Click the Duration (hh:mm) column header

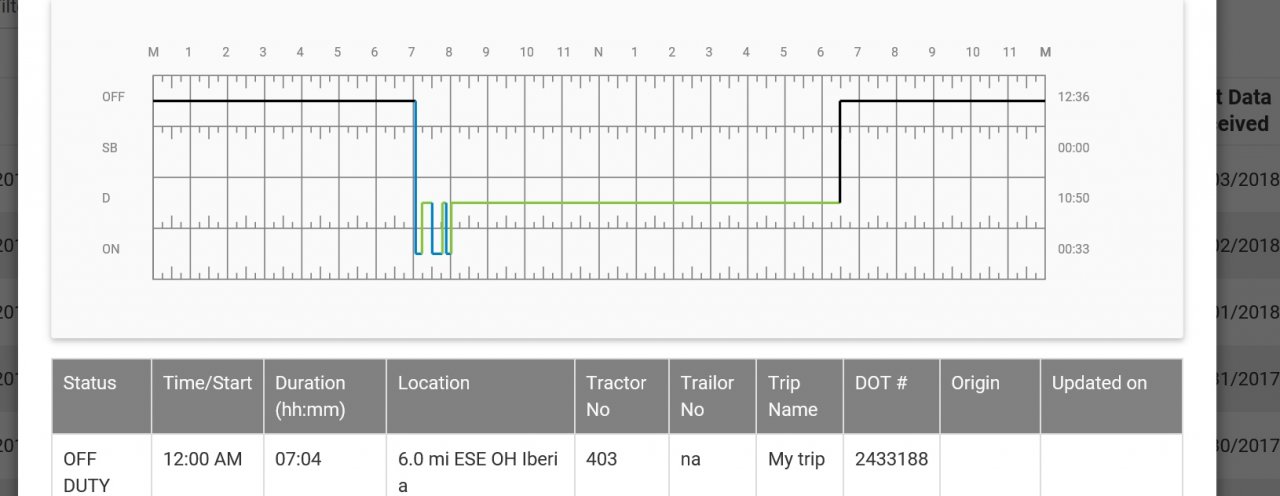pos(310,396)
